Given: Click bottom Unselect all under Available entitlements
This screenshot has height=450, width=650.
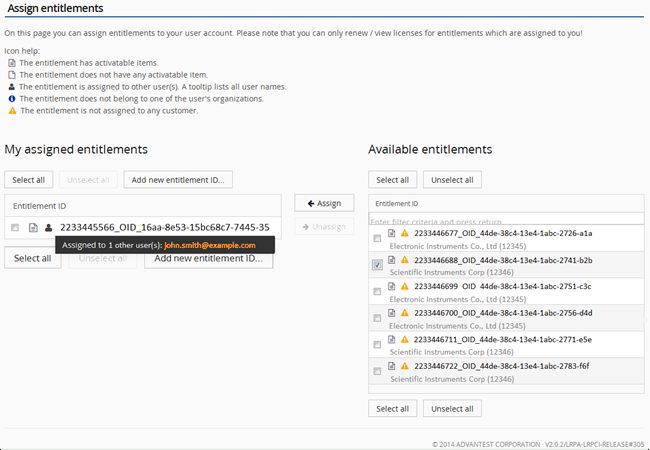Looking at the screenshot, I should coord(452,408).
